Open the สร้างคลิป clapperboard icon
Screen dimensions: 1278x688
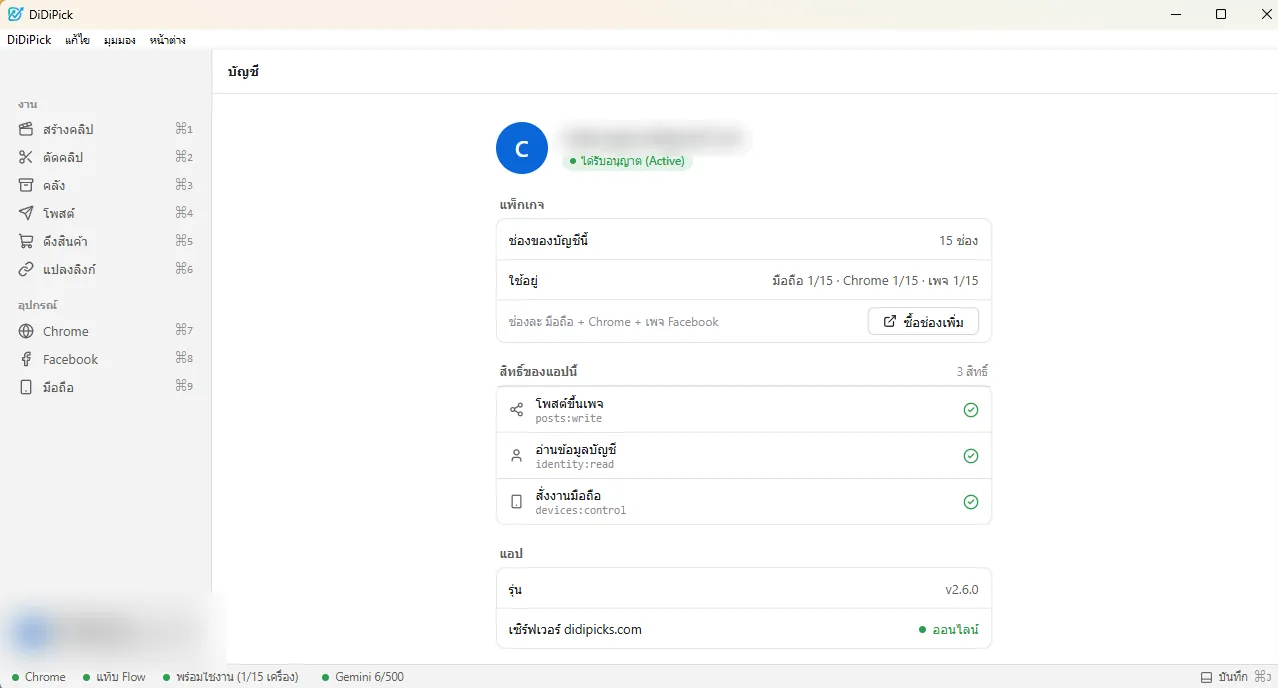26,129
